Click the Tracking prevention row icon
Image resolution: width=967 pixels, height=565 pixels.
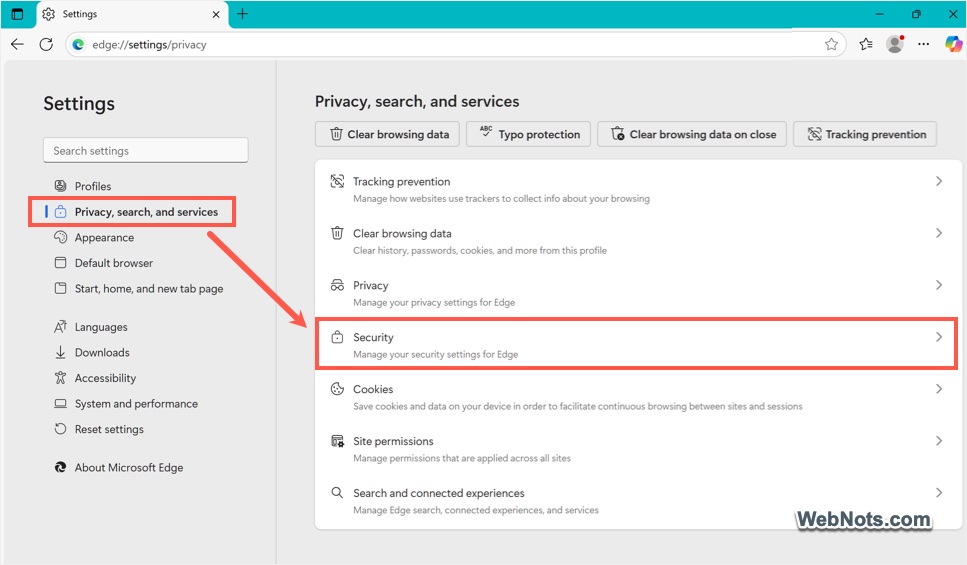[x=337, y=181]
